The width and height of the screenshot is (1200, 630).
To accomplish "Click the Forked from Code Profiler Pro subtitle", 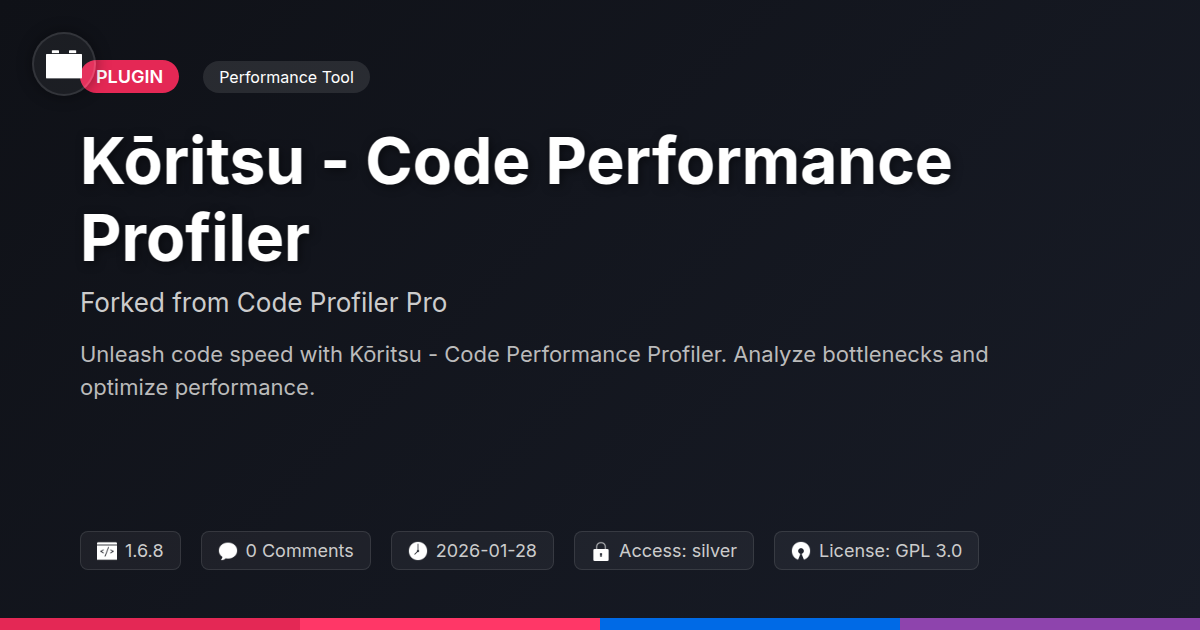I will pyautogui.click(x=263, y=303).
